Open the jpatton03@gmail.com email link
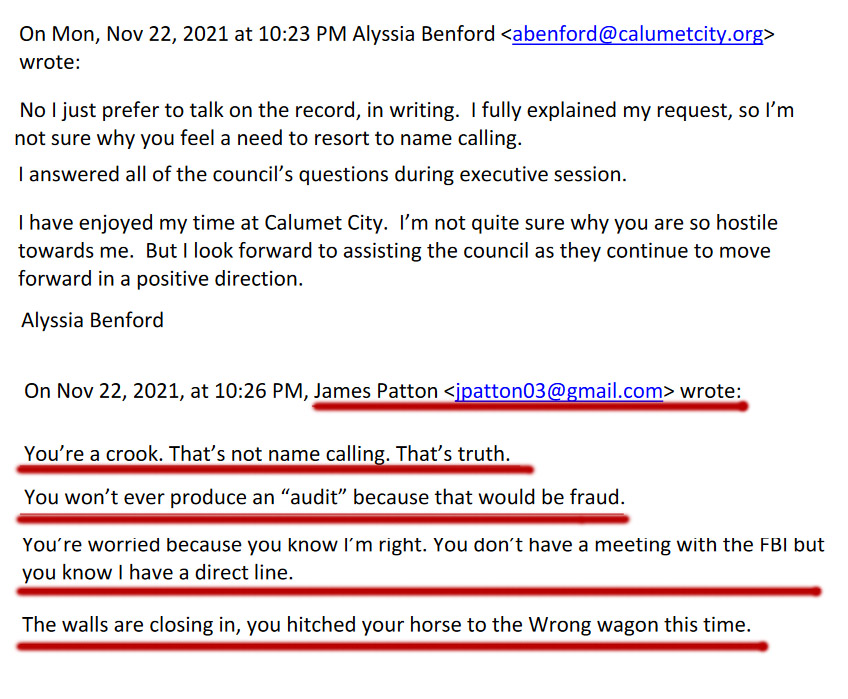The width and height of the screenshot is (848, 699). coord(559,391)
